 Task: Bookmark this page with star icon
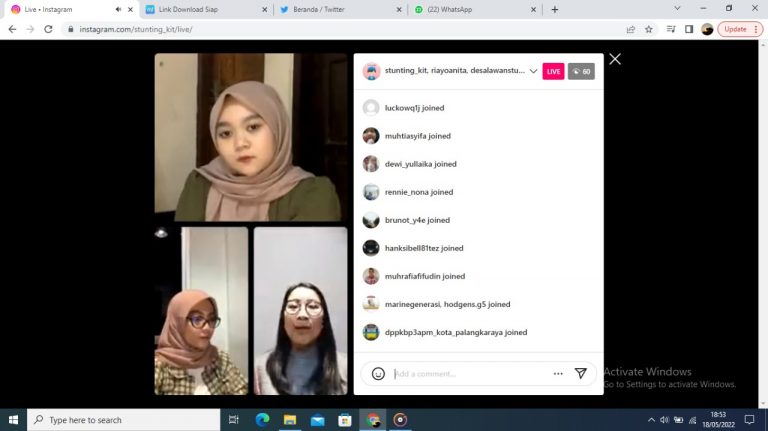[648, 29]
